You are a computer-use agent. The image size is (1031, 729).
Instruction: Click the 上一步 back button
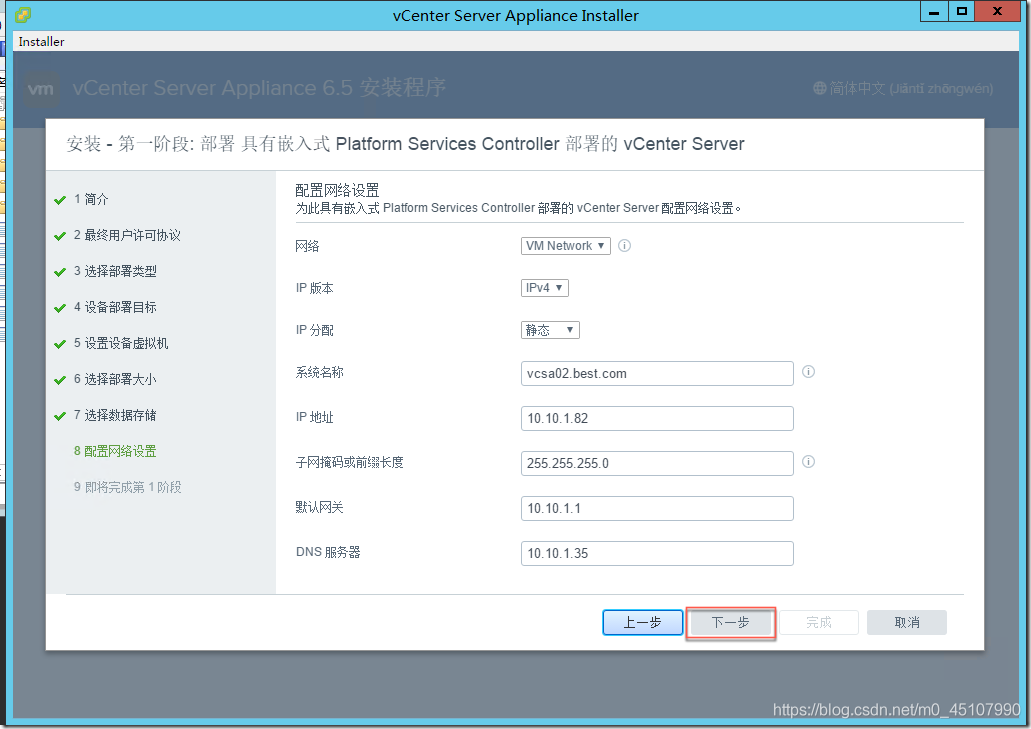[x=642, y=623]
